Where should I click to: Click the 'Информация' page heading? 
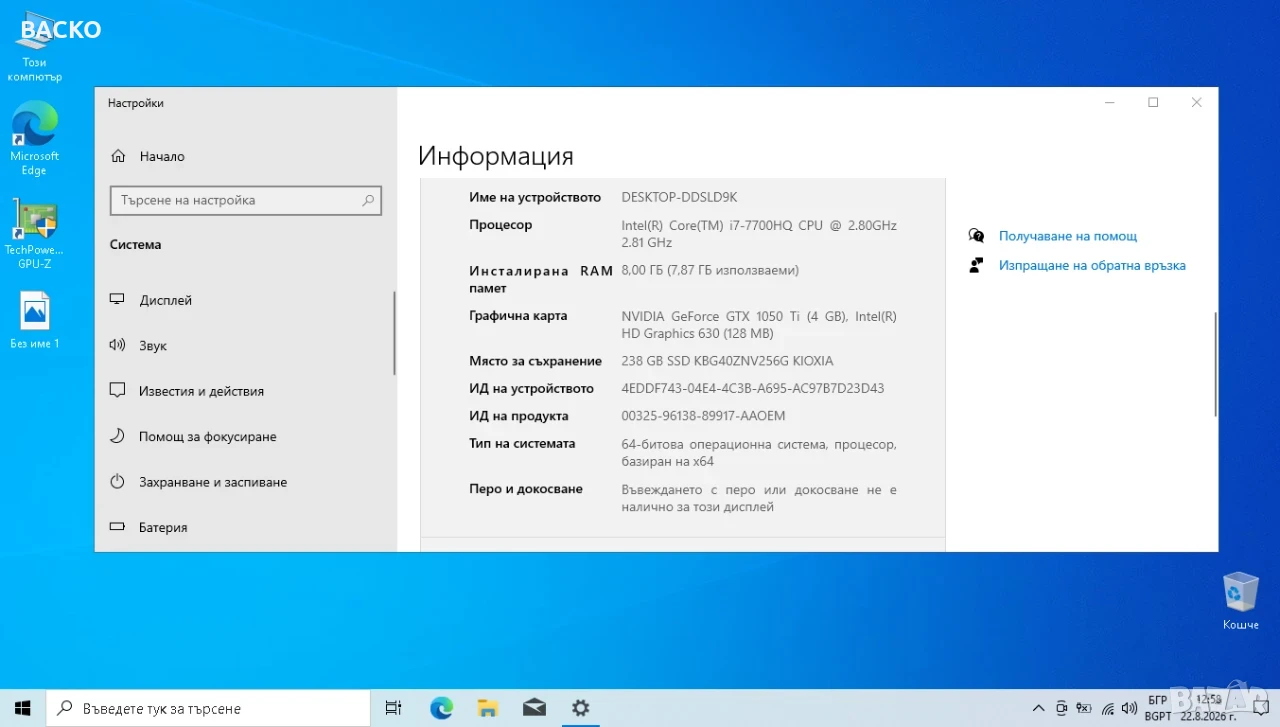pyautogui.click(x=496, y=156)
